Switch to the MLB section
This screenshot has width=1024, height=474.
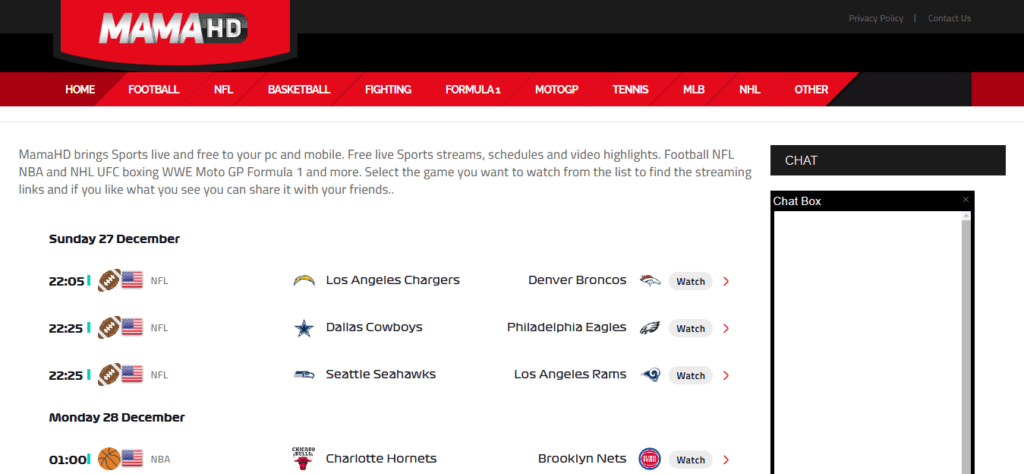coord(694,89)
